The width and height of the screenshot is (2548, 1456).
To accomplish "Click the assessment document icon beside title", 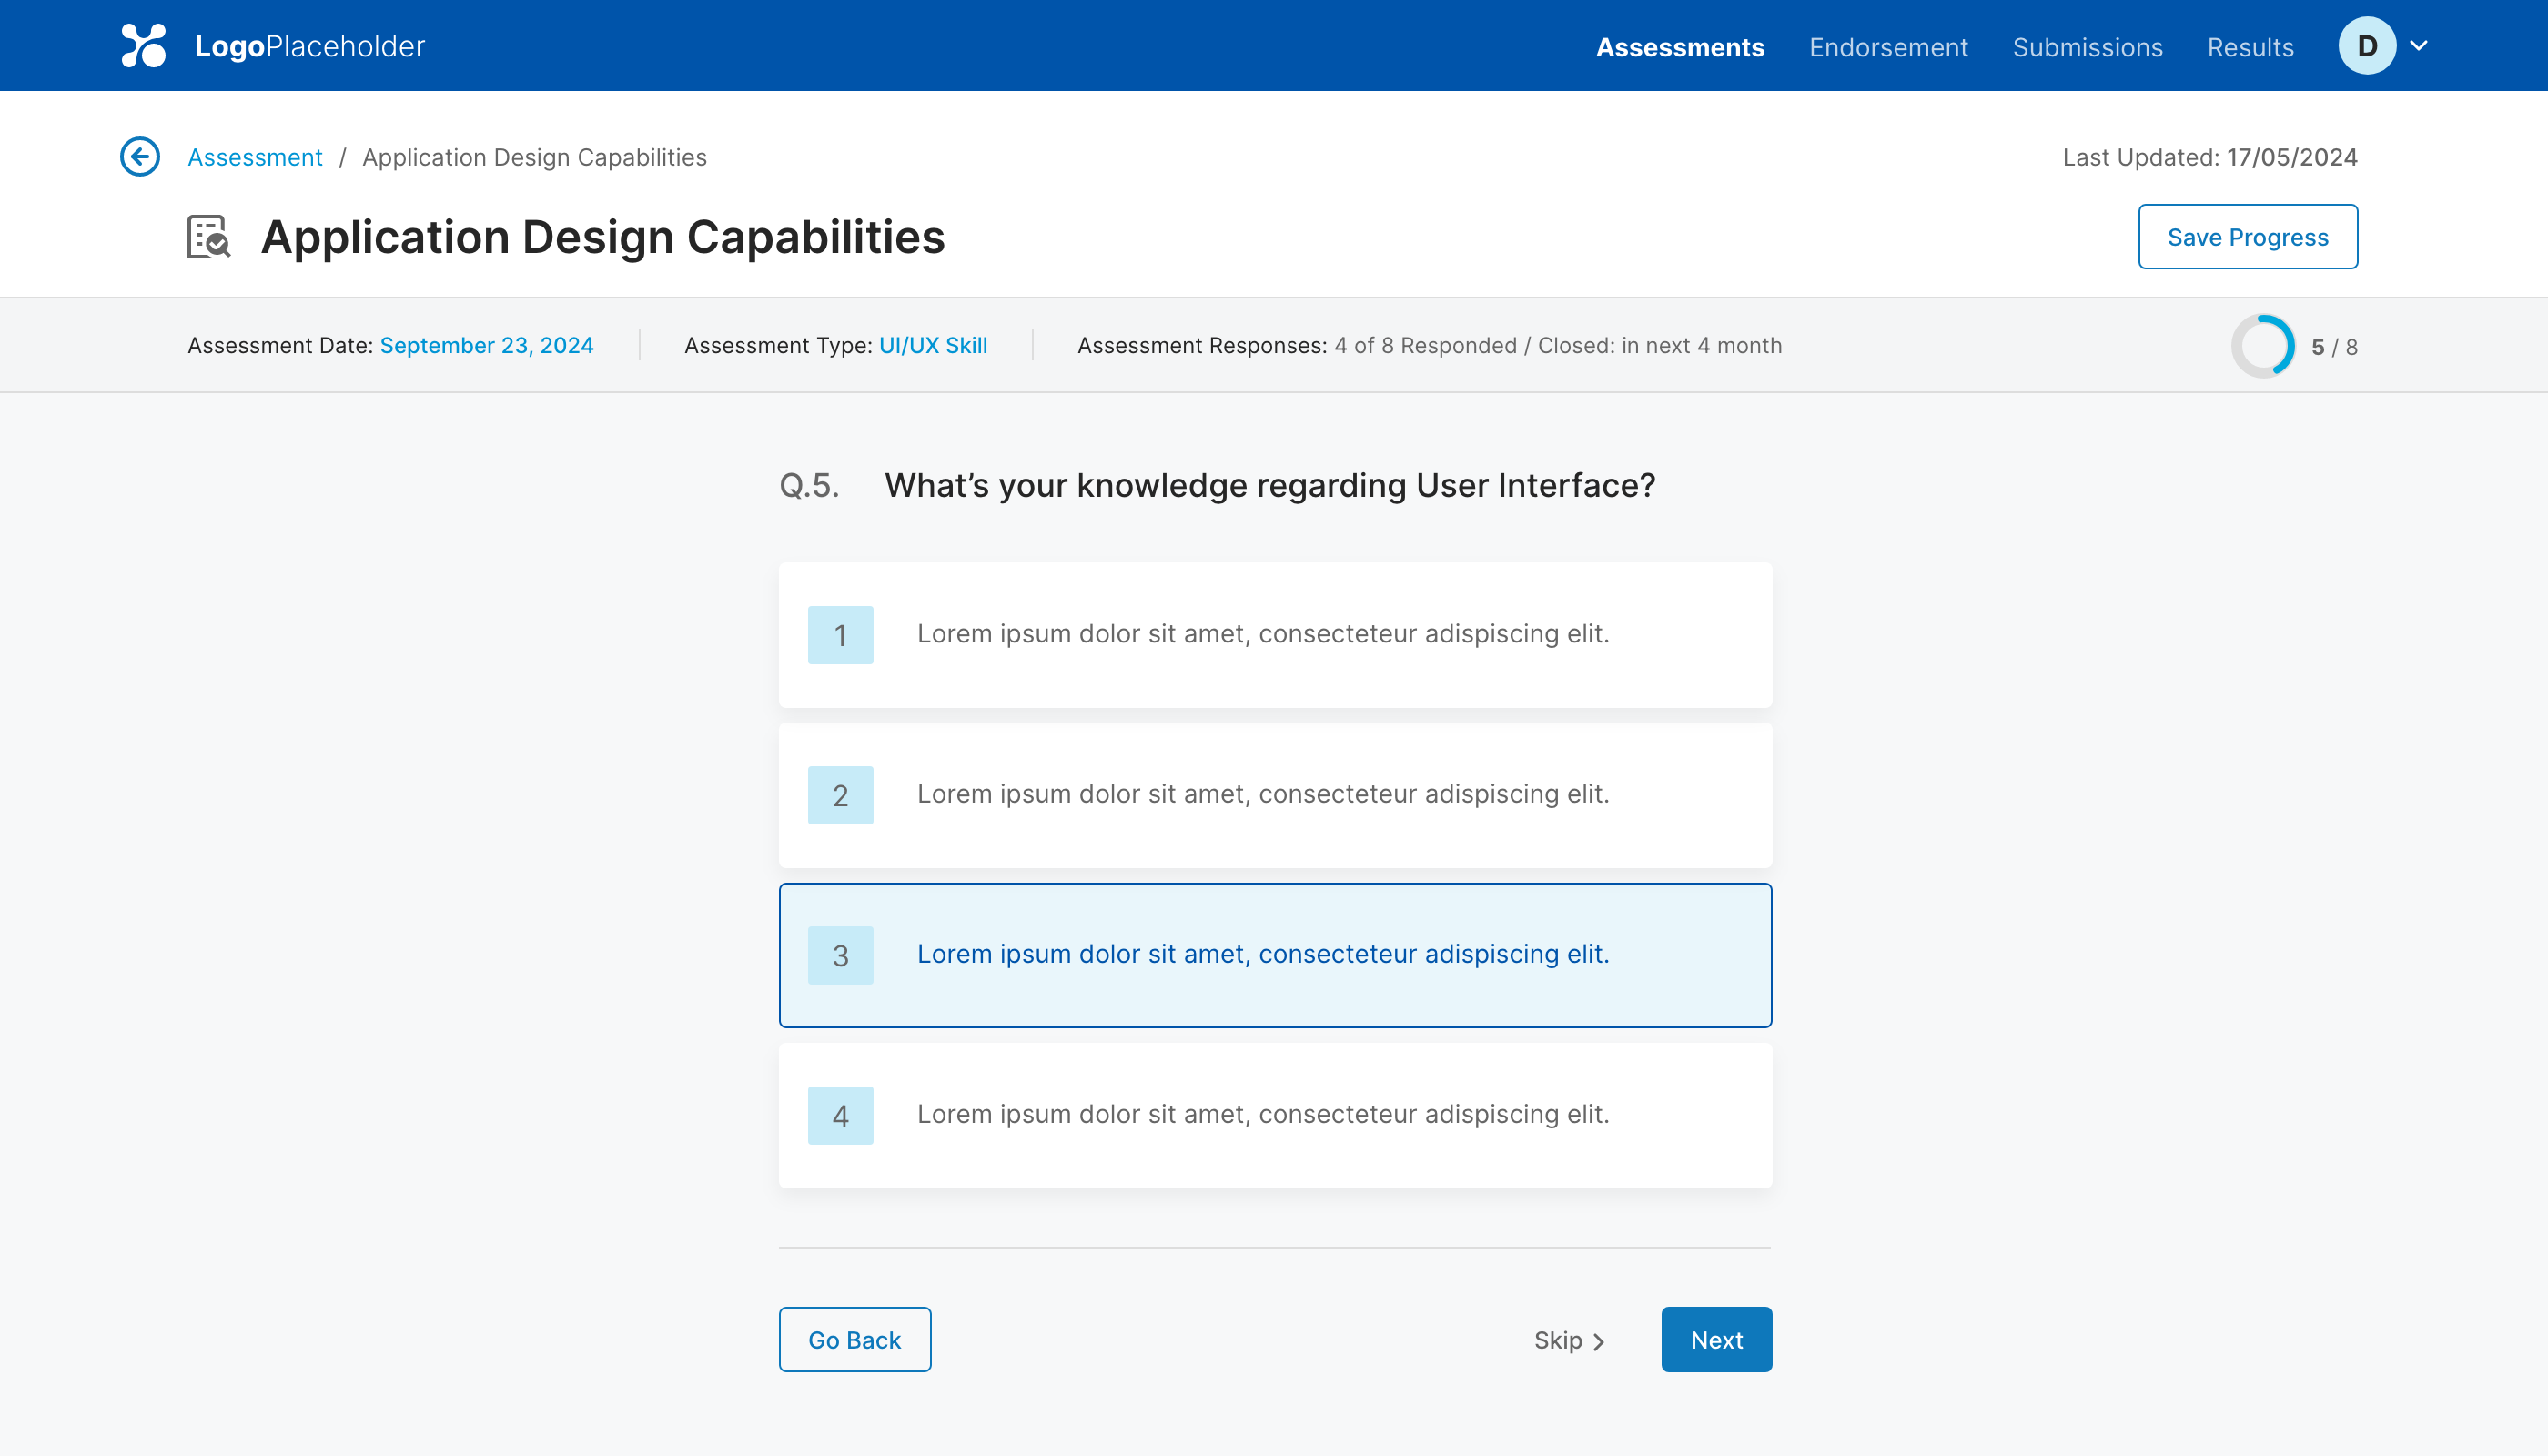I will (x=209, y=237).
